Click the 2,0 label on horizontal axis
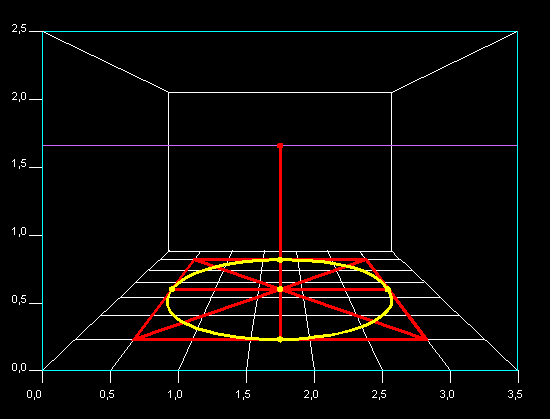The height and width of the screenshot is (419, 550). (x=311, y=394)
